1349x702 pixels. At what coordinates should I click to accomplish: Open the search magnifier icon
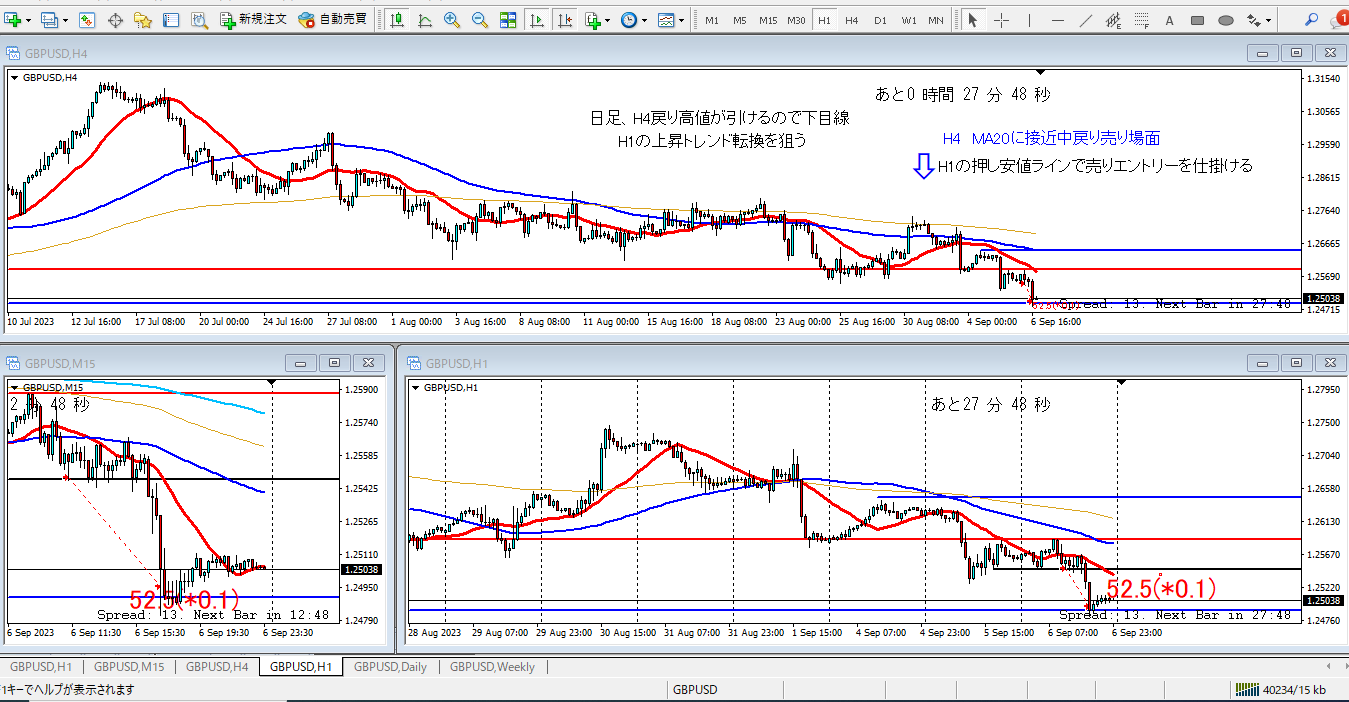click(1311, 20)
